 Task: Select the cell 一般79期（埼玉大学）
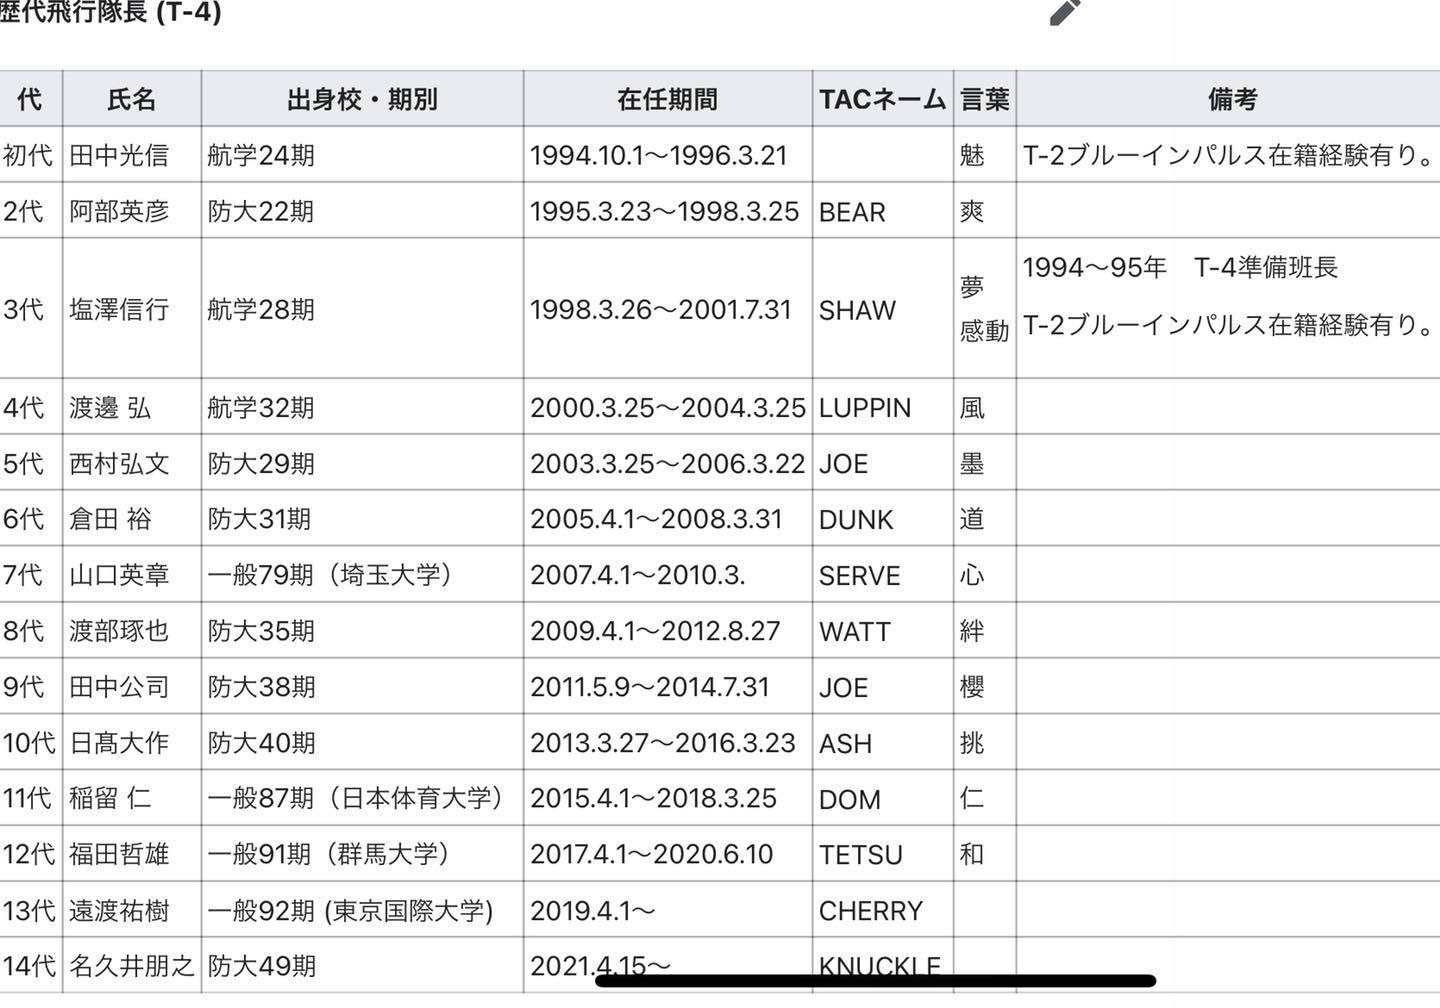tap(330, 575)
